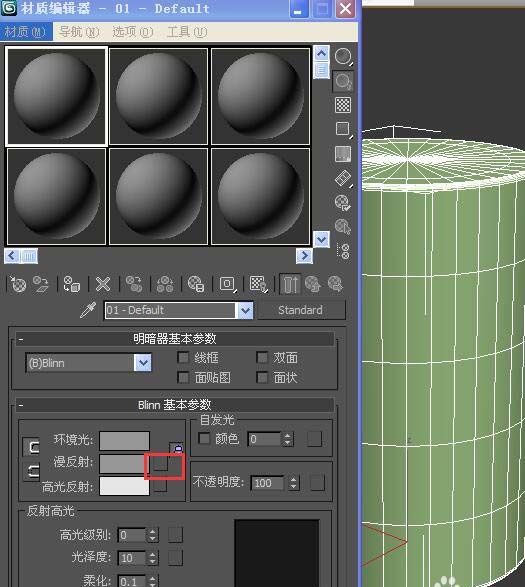Activate the Go to Parent icon
Image resolution: width=525 pixels, height=587 pixels.
[x=312, y=284]
